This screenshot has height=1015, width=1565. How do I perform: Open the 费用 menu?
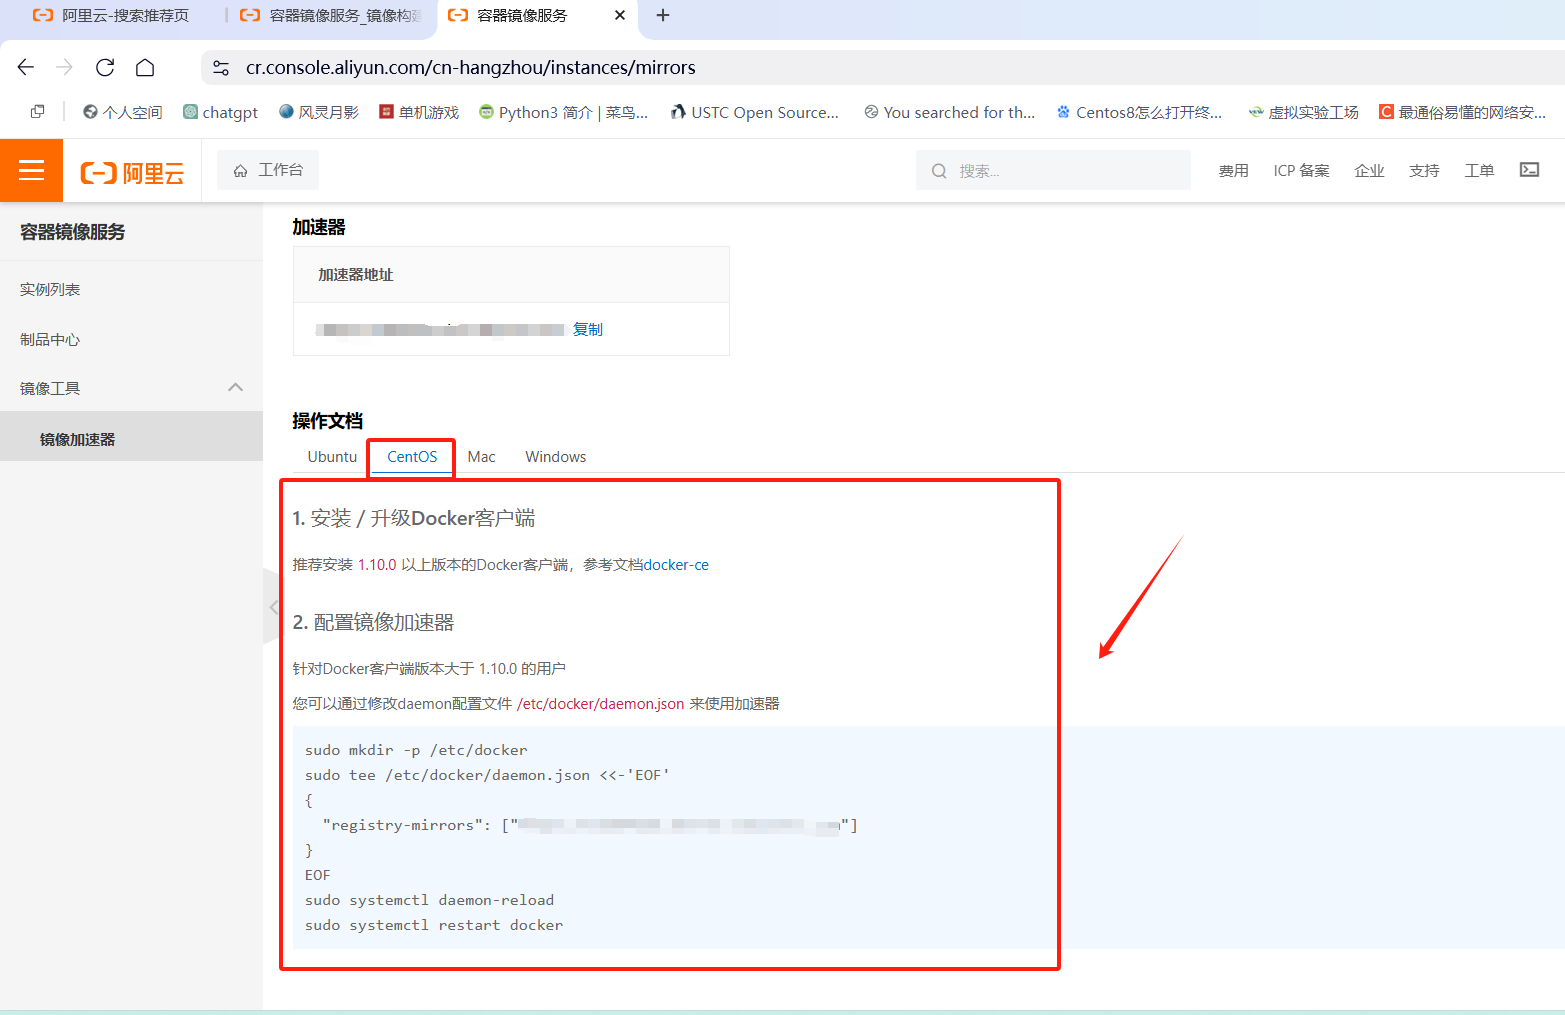[1233, 170]
